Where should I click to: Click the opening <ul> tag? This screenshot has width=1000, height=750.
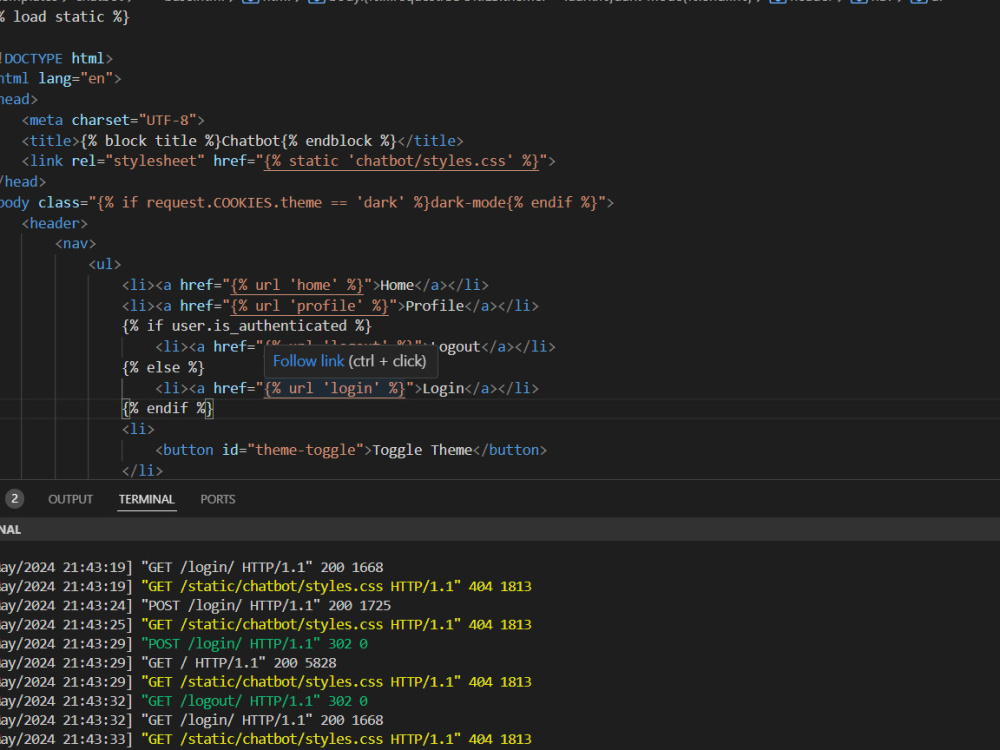(x=105, y=264)
